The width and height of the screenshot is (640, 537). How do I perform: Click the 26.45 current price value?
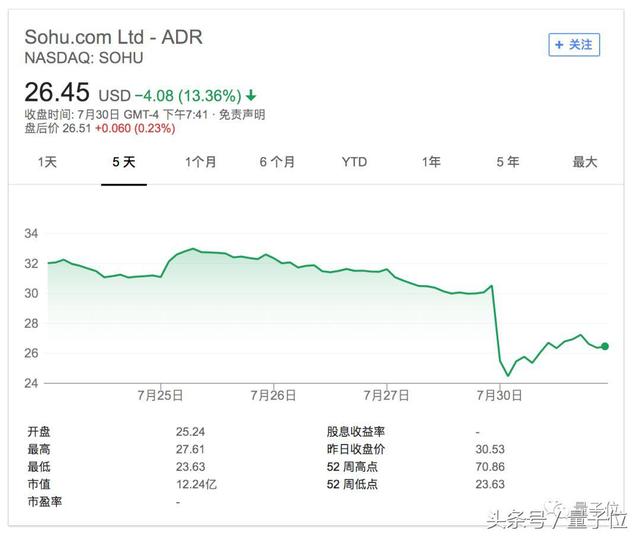tap(57, 93)
